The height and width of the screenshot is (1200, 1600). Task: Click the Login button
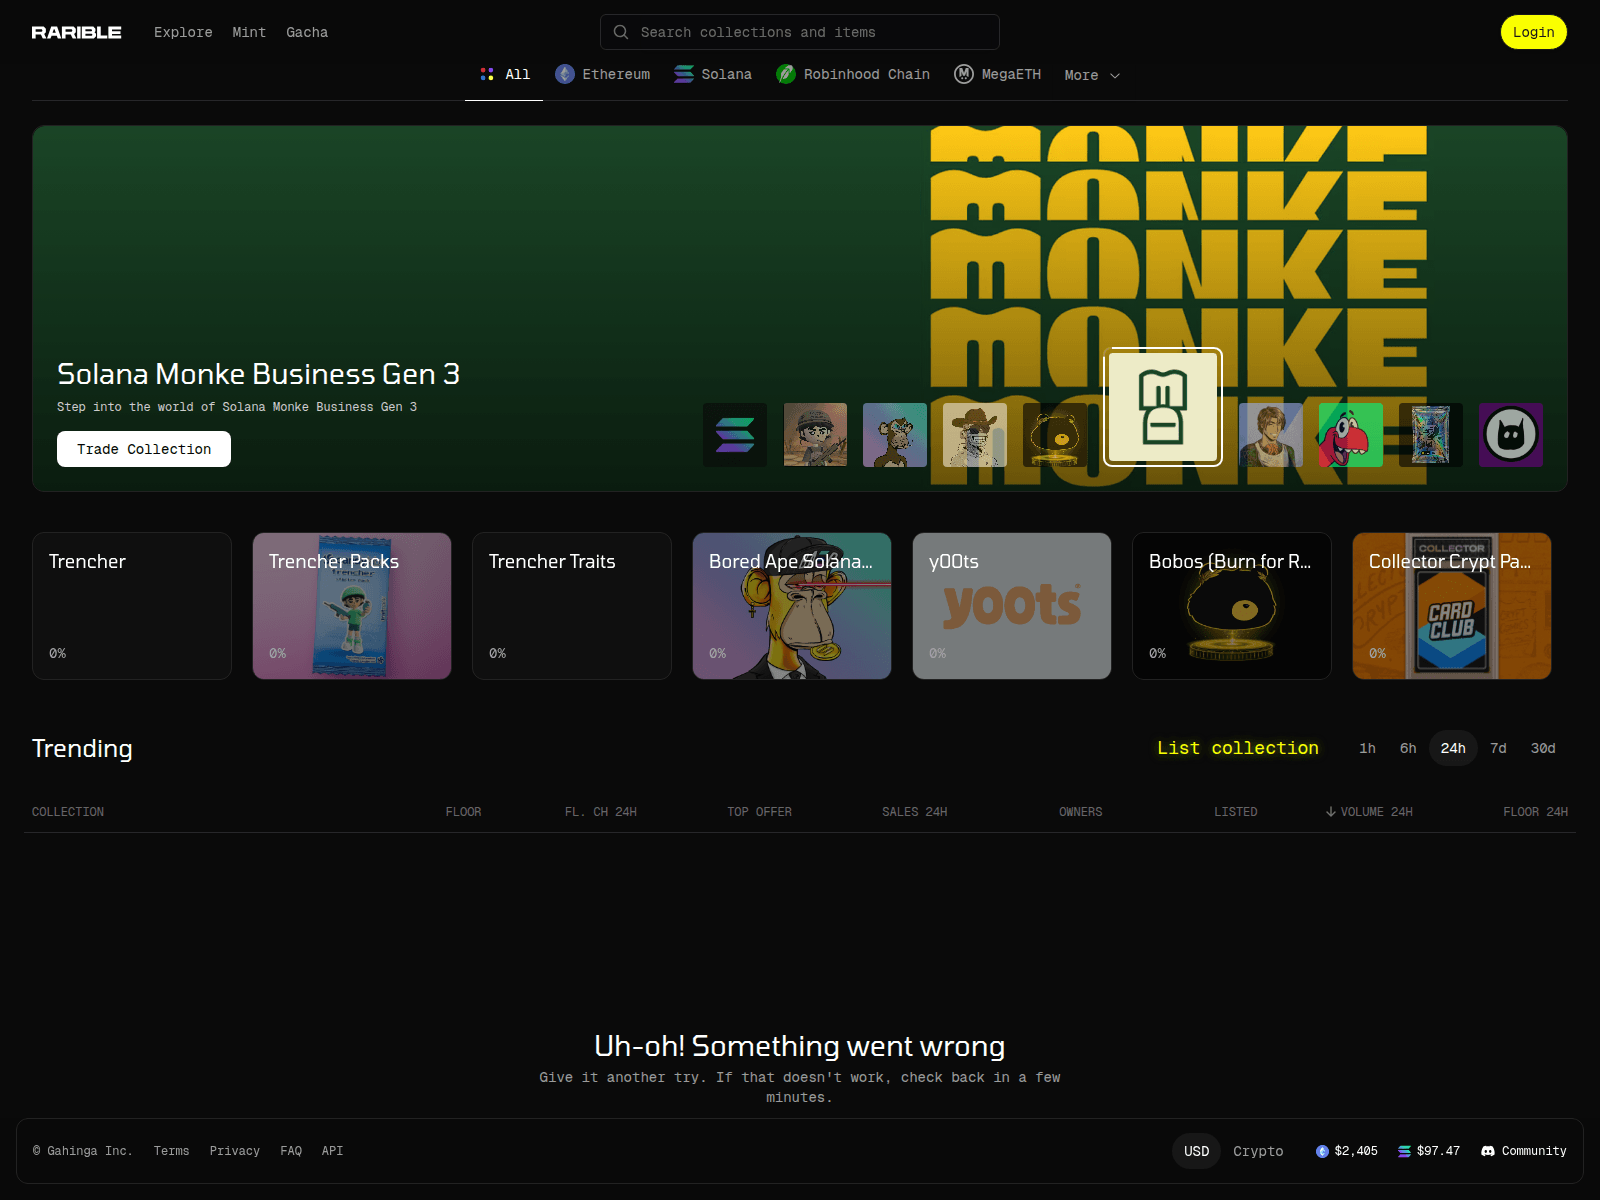pos(1533,32)
